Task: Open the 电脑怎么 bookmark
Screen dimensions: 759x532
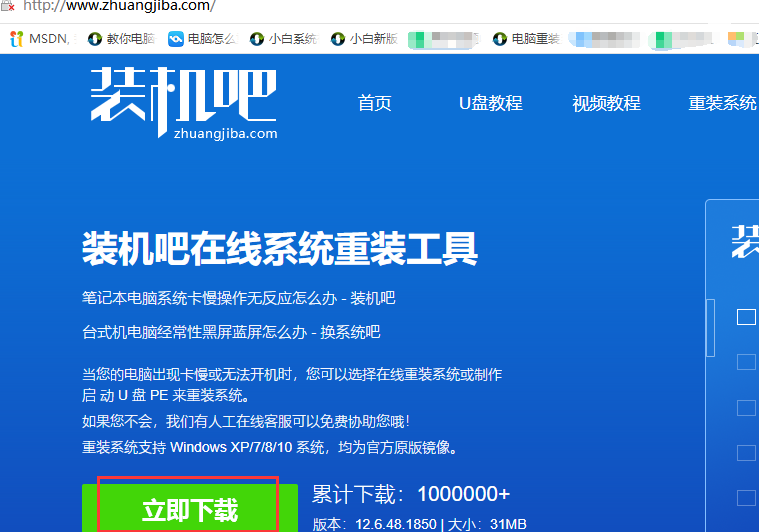Action: (x=201, y=39)
